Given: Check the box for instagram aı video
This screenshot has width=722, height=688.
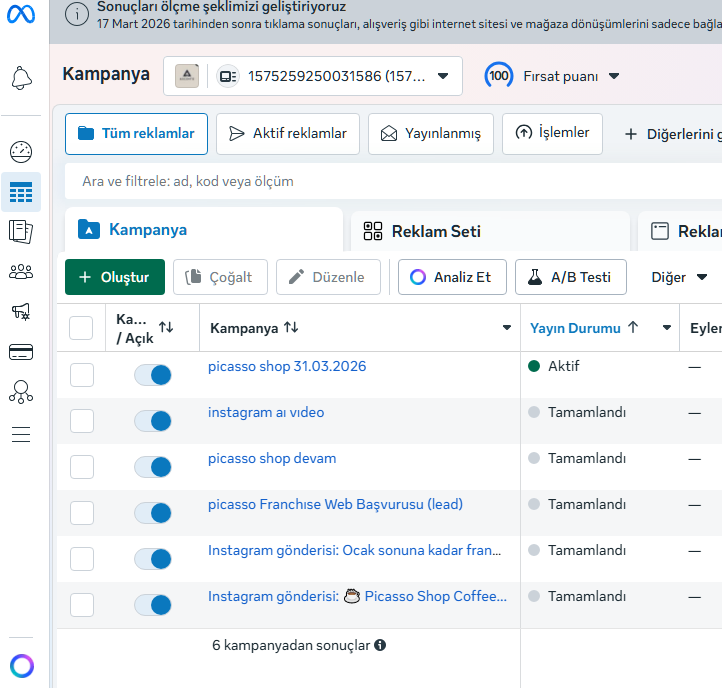Looking at the screenshot, I should (x=81, y=421).
